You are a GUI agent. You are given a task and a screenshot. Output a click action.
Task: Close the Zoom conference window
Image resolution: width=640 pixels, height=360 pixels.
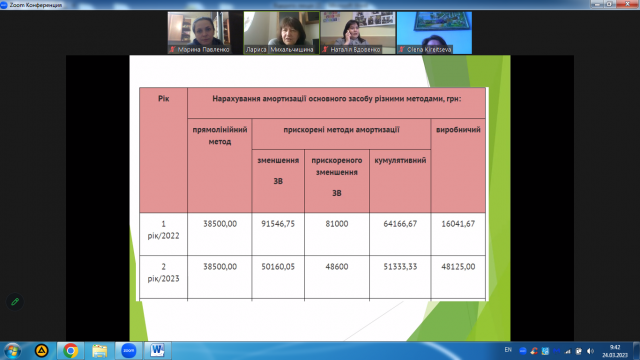point(627,4)
